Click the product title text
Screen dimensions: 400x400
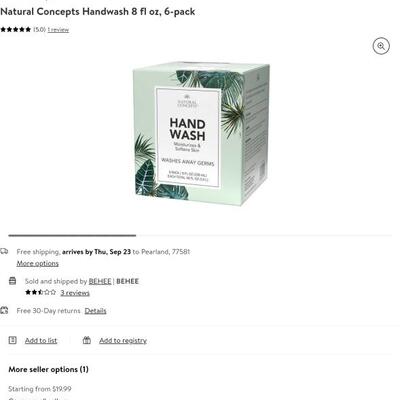tap(98, 11)
